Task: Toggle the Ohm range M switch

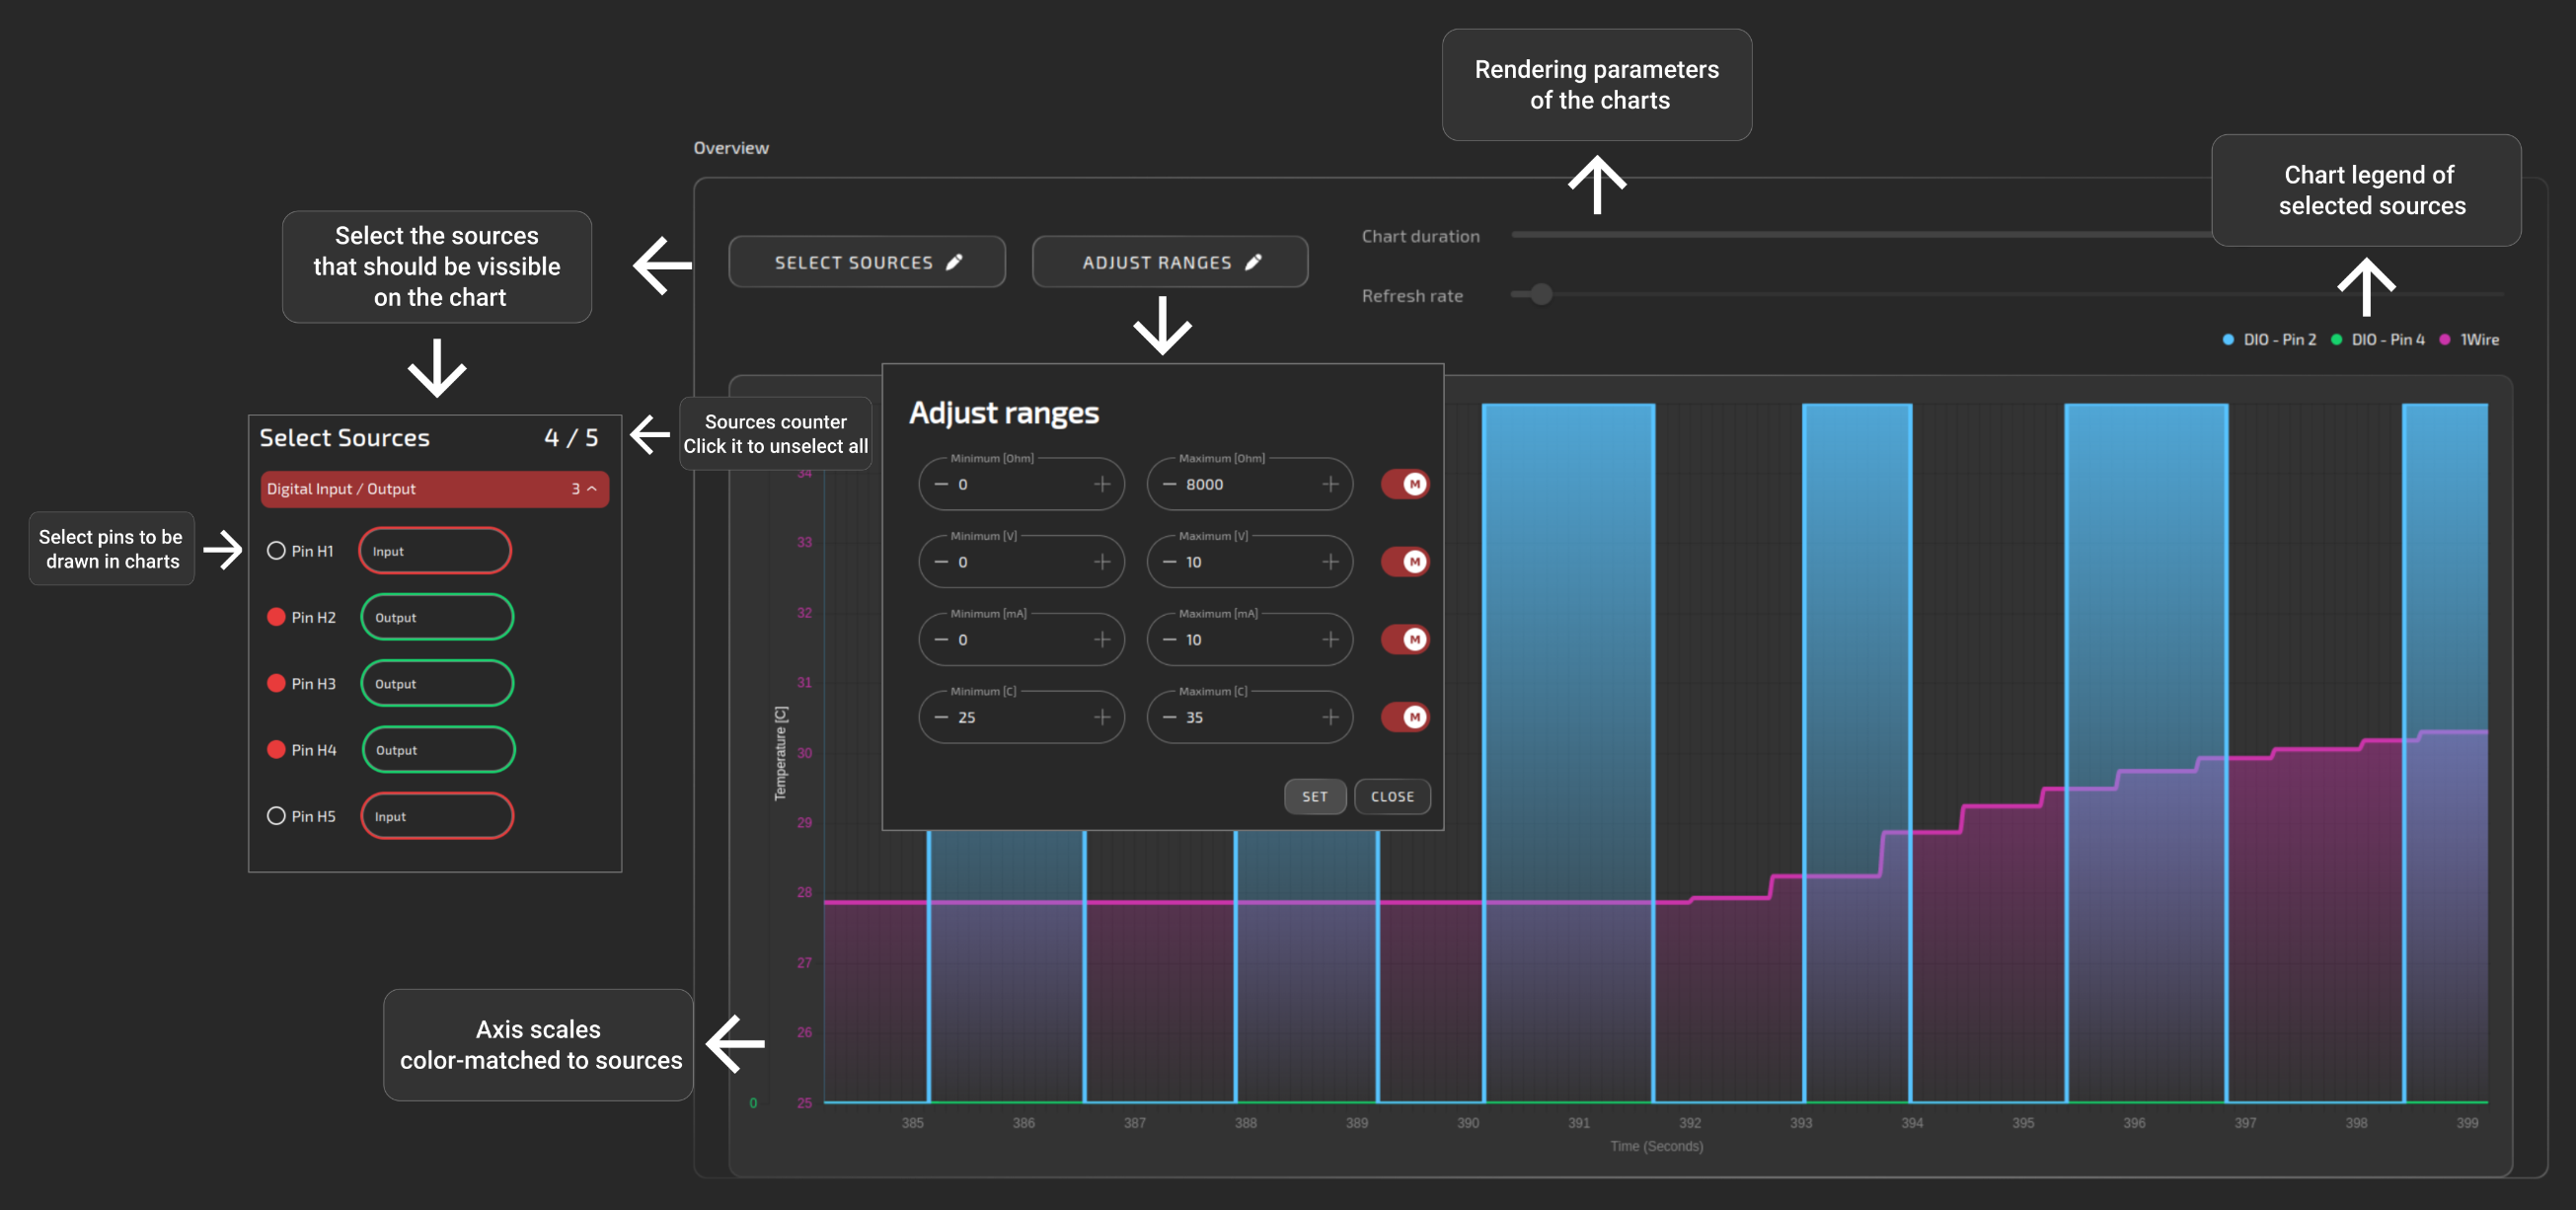Action: tap(1405, 484)
